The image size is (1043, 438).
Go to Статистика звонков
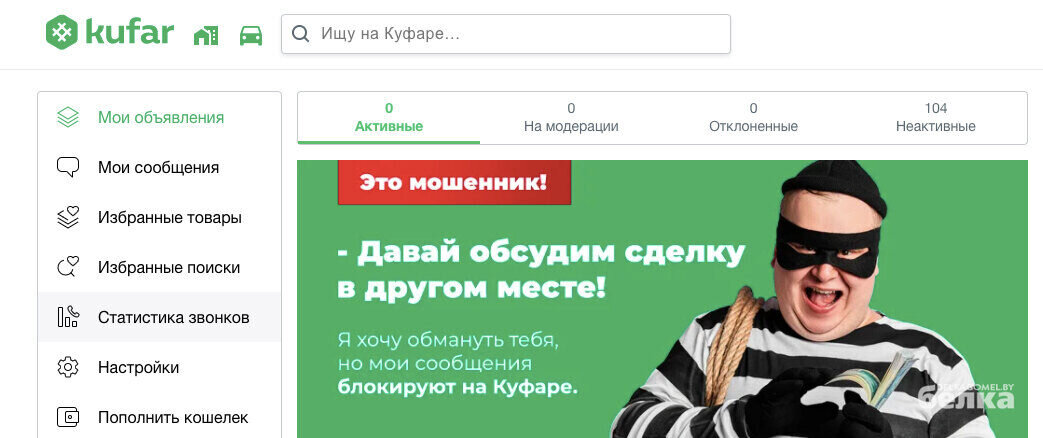point(160,318)
